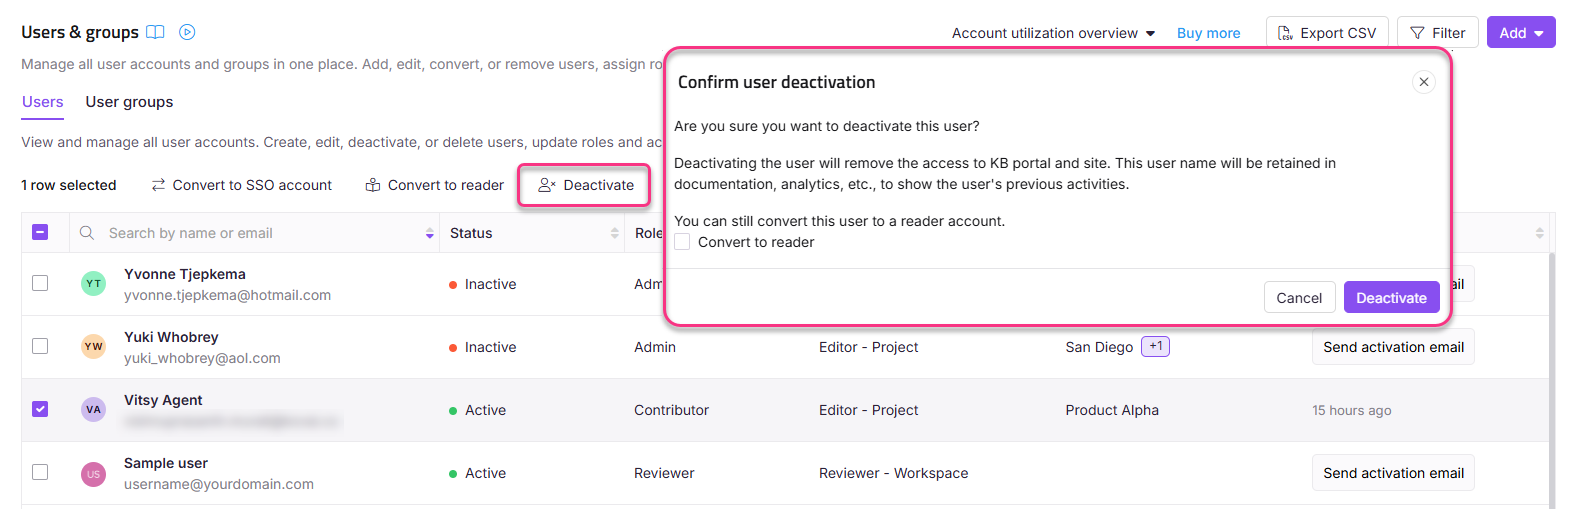
Task: Switch to the Users tab
Action: (x=42, y=102)
